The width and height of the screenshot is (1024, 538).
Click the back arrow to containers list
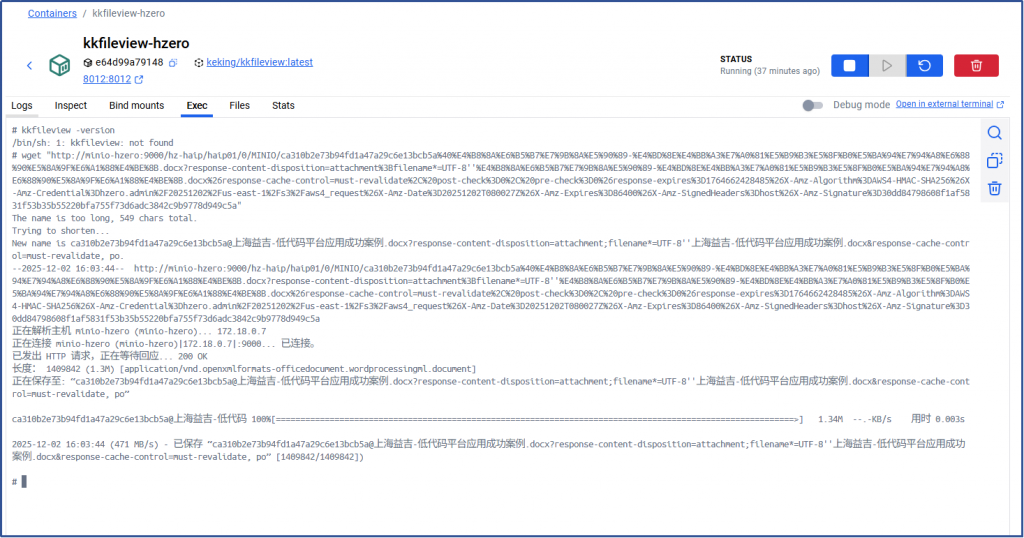pos(29,65)
